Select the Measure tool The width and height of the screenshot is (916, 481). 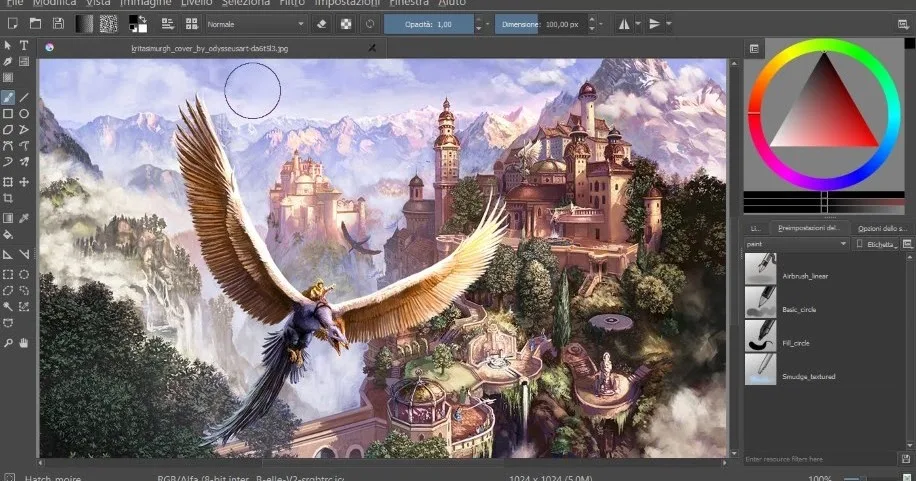click(x=24, y=255)
